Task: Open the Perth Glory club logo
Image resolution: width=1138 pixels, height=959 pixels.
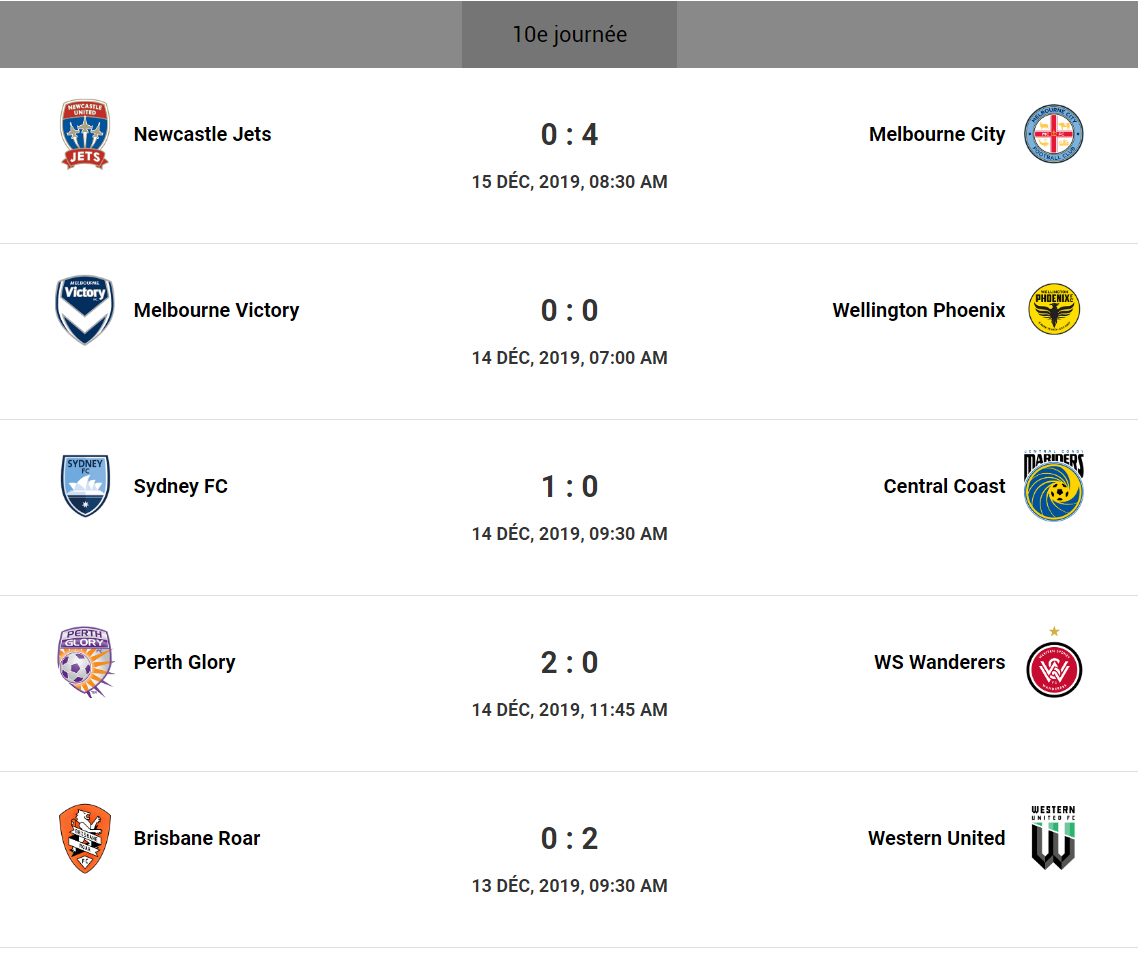Action: coord(85,662)
